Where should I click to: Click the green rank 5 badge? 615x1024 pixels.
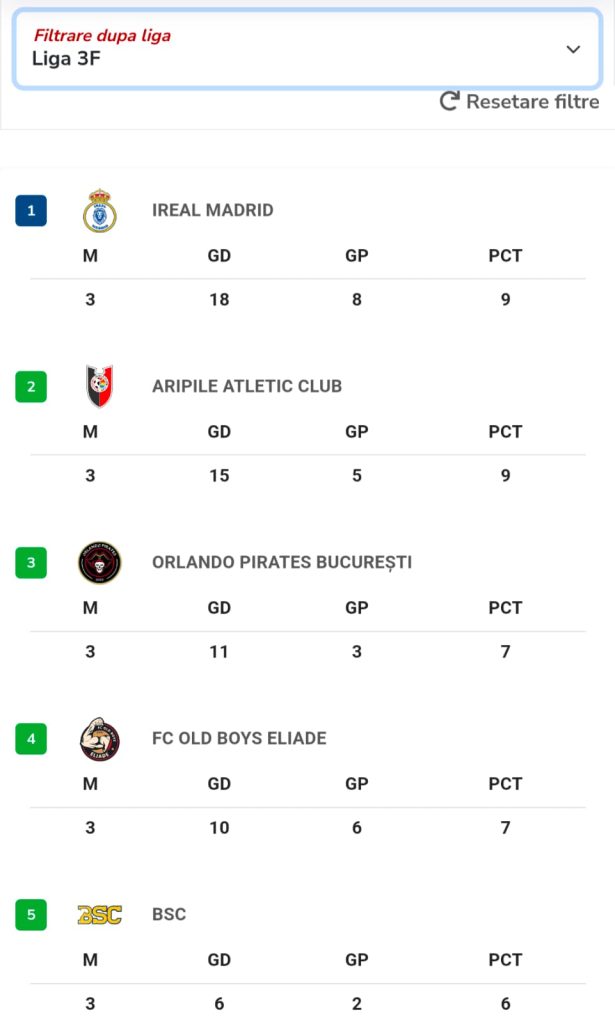pyautogui.click(x=31, y=914)
